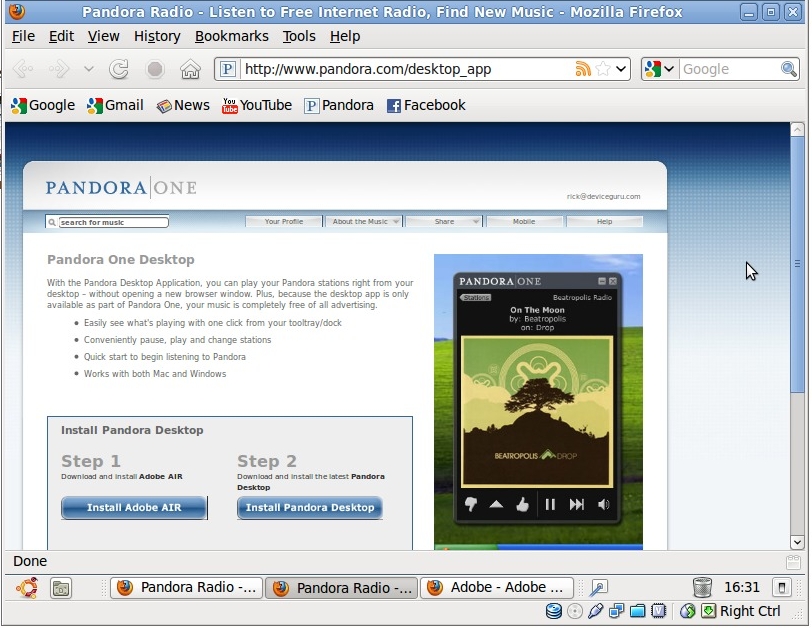Click the Beatropolis Drop album artwork
Viewport: 812px width, 628px height.
(537, 412)
